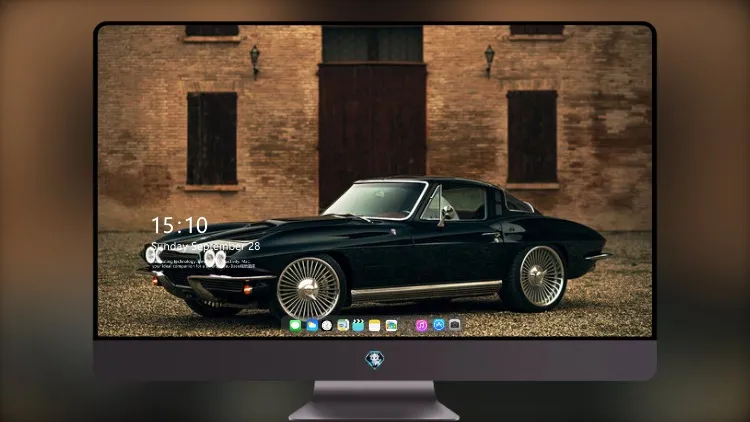Open the yellow Notes app in the dock
The image size is (750, 422).
click(375, 325)
